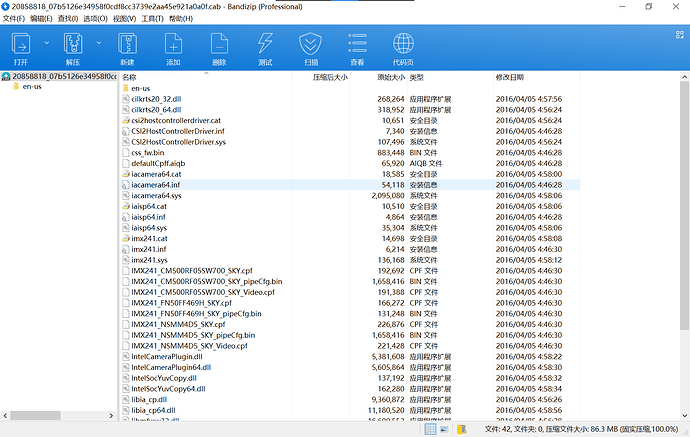
Task: Click the grid layout icon at toolbar right
Action: 679,35
